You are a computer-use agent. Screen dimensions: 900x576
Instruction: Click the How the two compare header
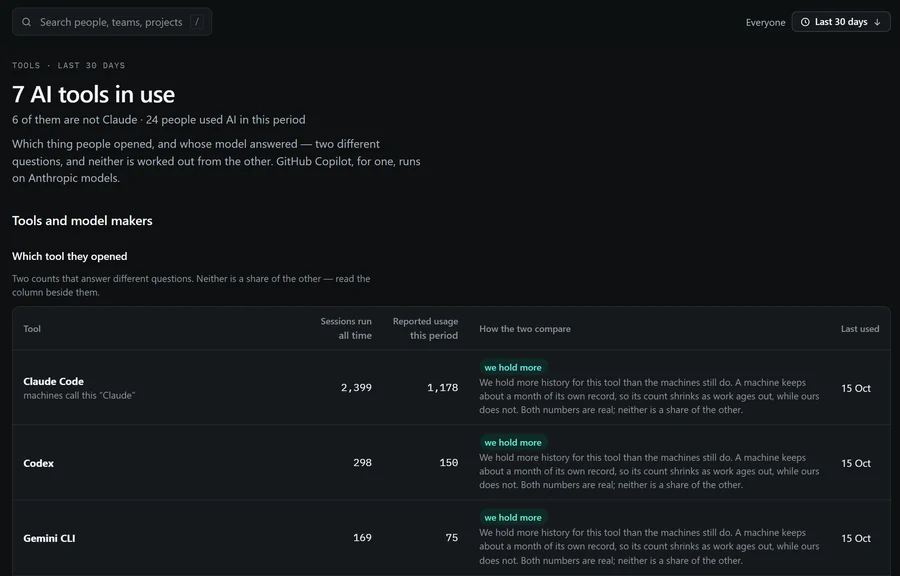[525, 329]
